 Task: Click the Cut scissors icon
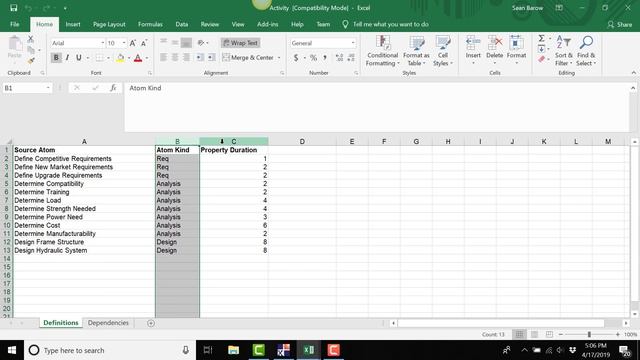31,39
